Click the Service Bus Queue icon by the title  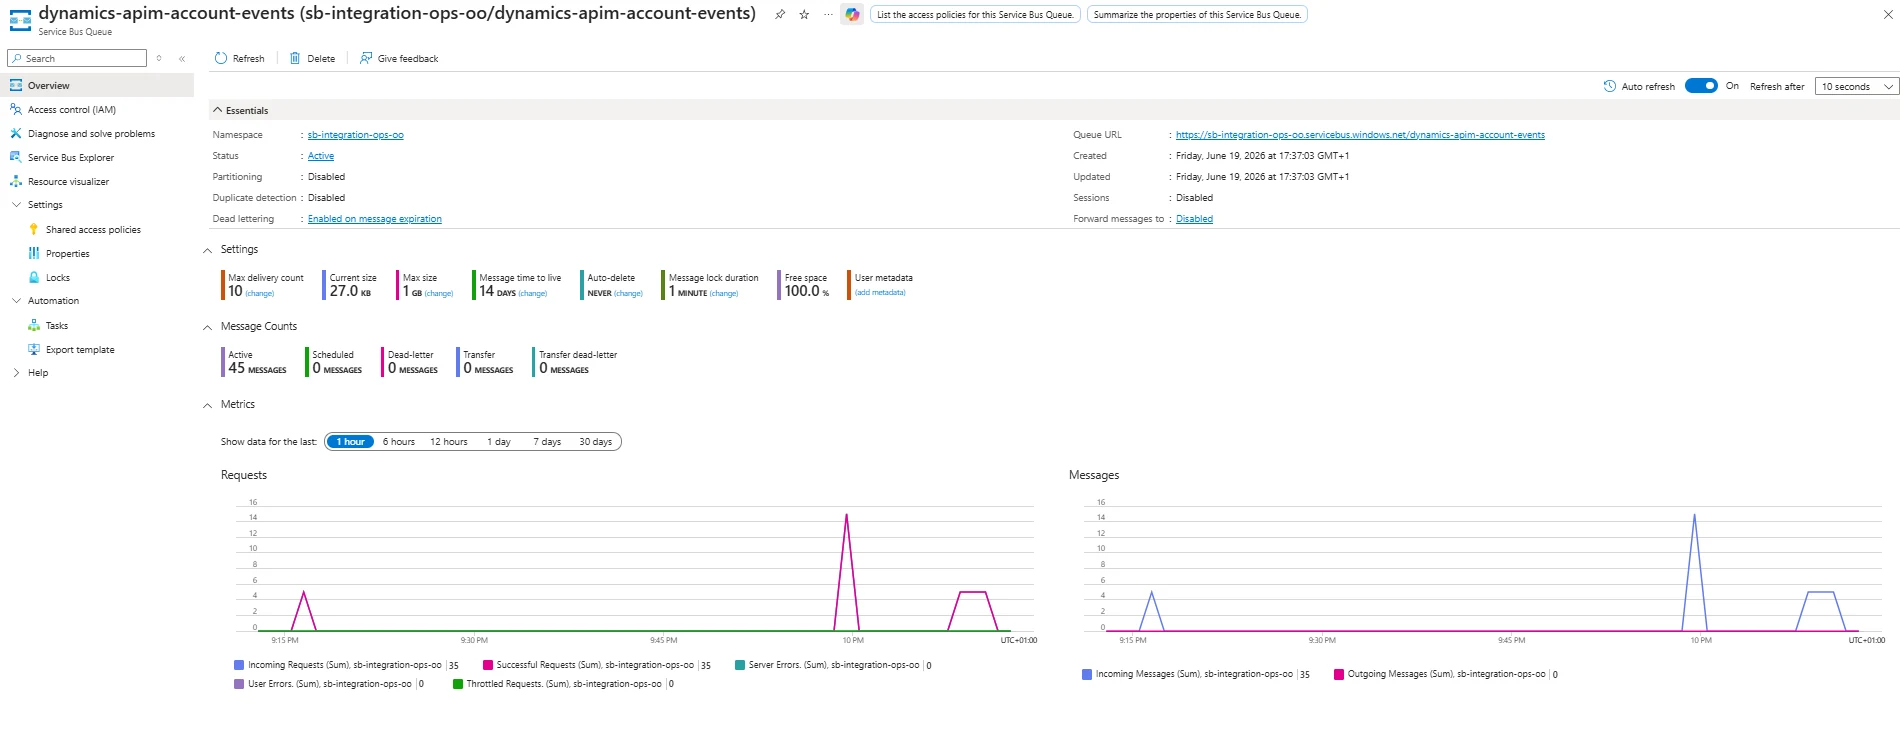[x=20, y=19]
